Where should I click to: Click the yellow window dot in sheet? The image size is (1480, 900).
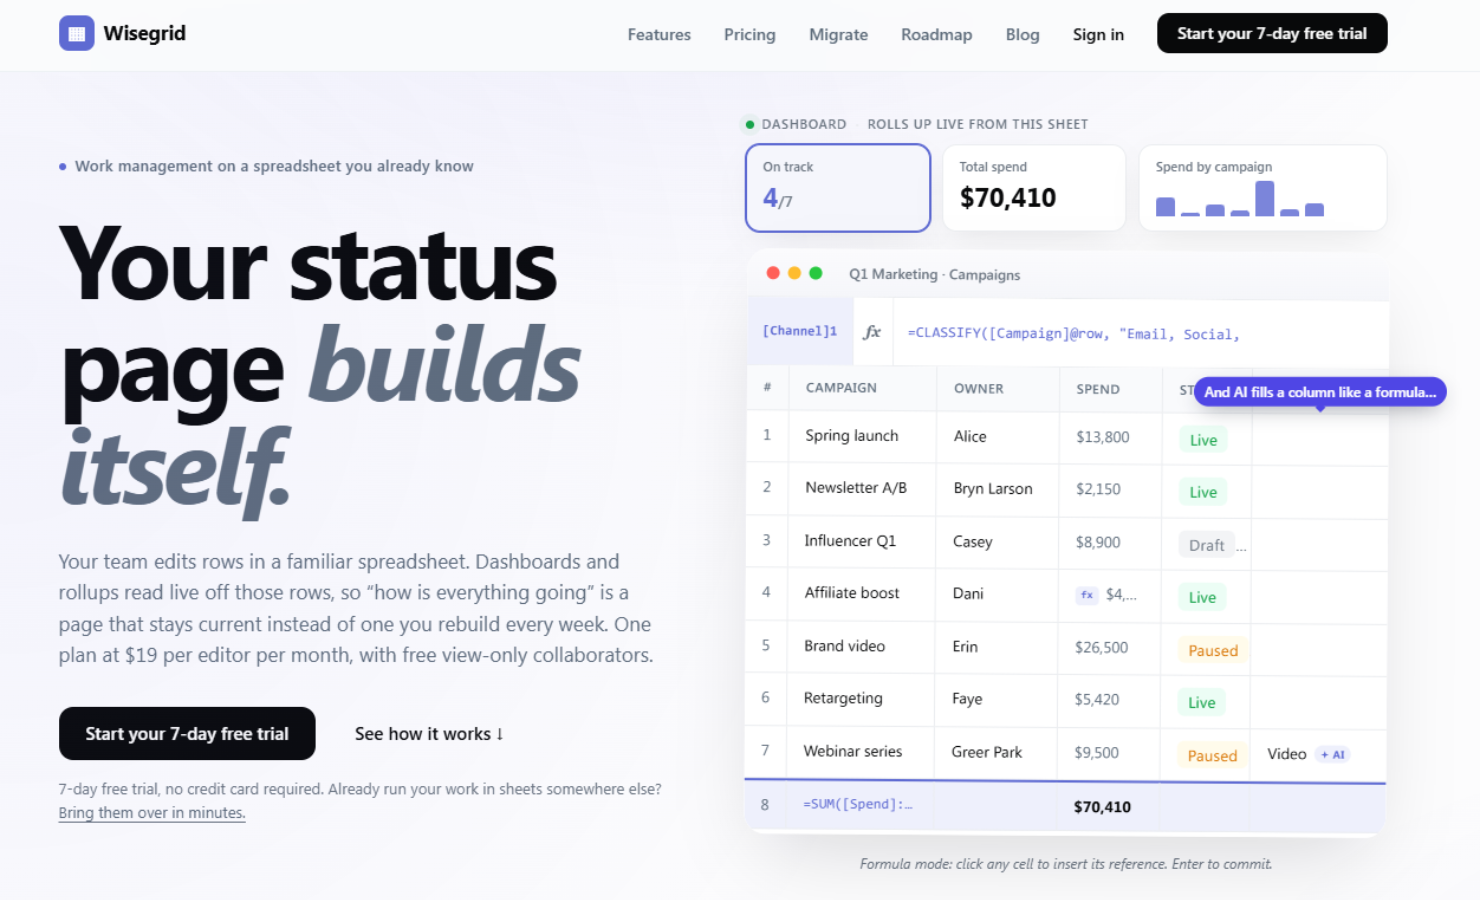click(x=794, y=273)
